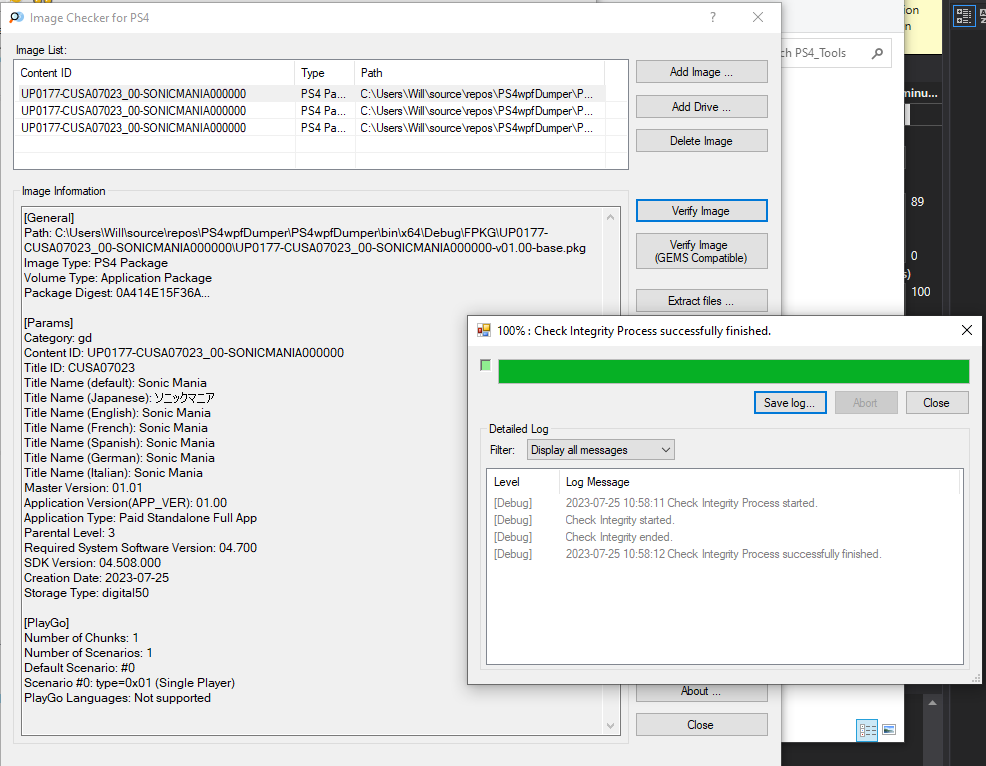Select log entry '10:58:11 Check Integrity Process started'
The width and height of the screenshot is (986, 766).
(724, 503)
